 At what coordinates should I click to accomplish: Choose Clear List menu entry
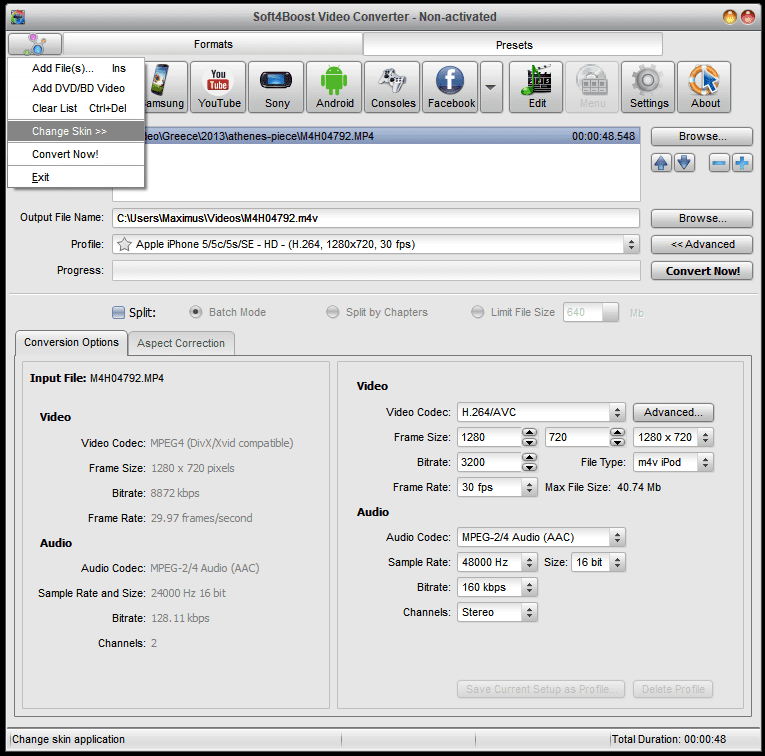[76, 108]
